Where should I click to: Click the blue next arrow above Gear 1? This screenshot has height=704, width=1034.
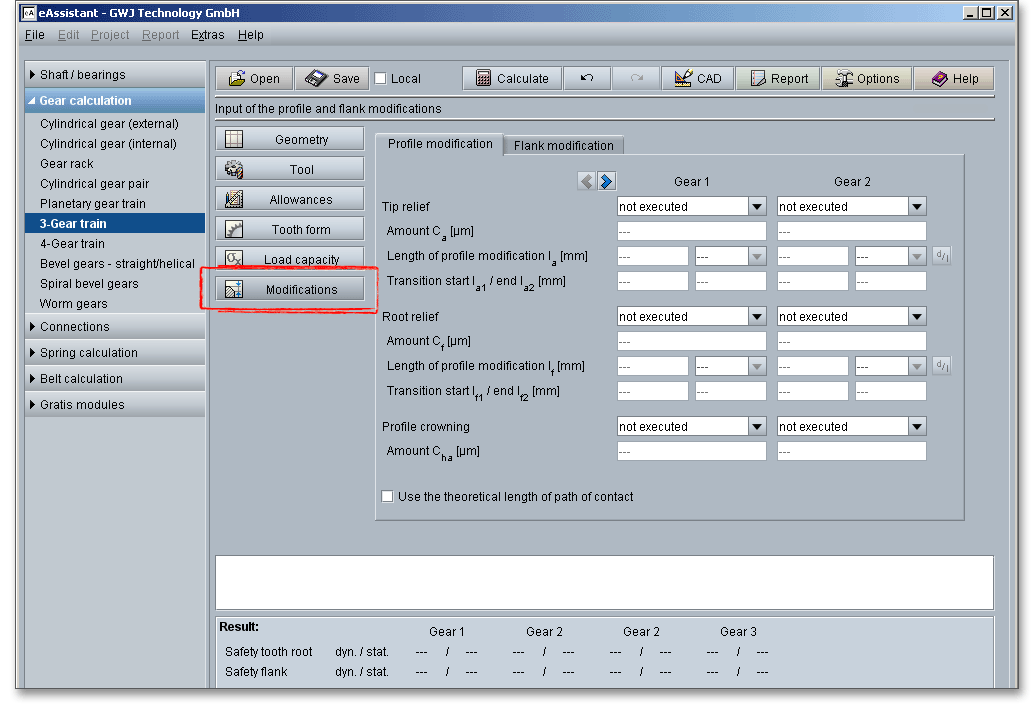pos(606,181)
